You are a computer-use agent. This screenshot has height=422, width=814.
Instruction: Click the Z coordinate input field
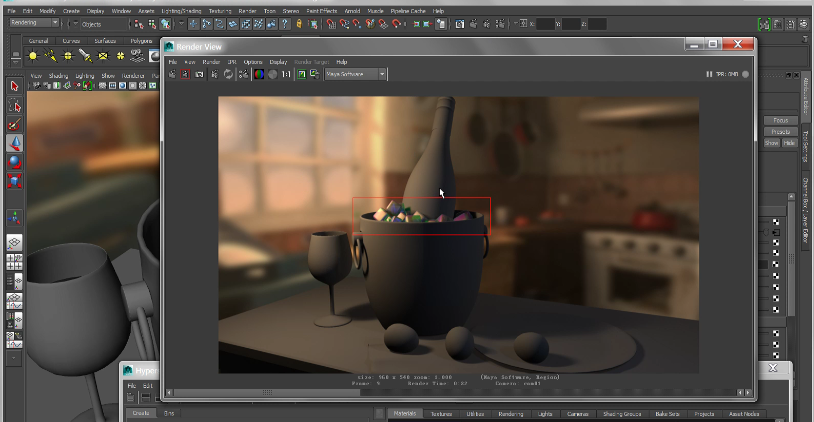click(597, 24)
